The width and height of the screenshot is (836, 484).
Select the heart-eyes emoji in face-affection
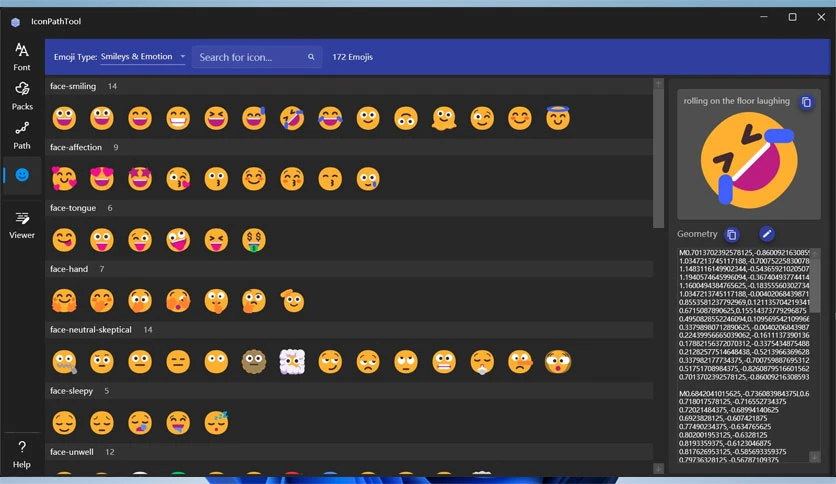pyautogui.click(x=102, y=179)
